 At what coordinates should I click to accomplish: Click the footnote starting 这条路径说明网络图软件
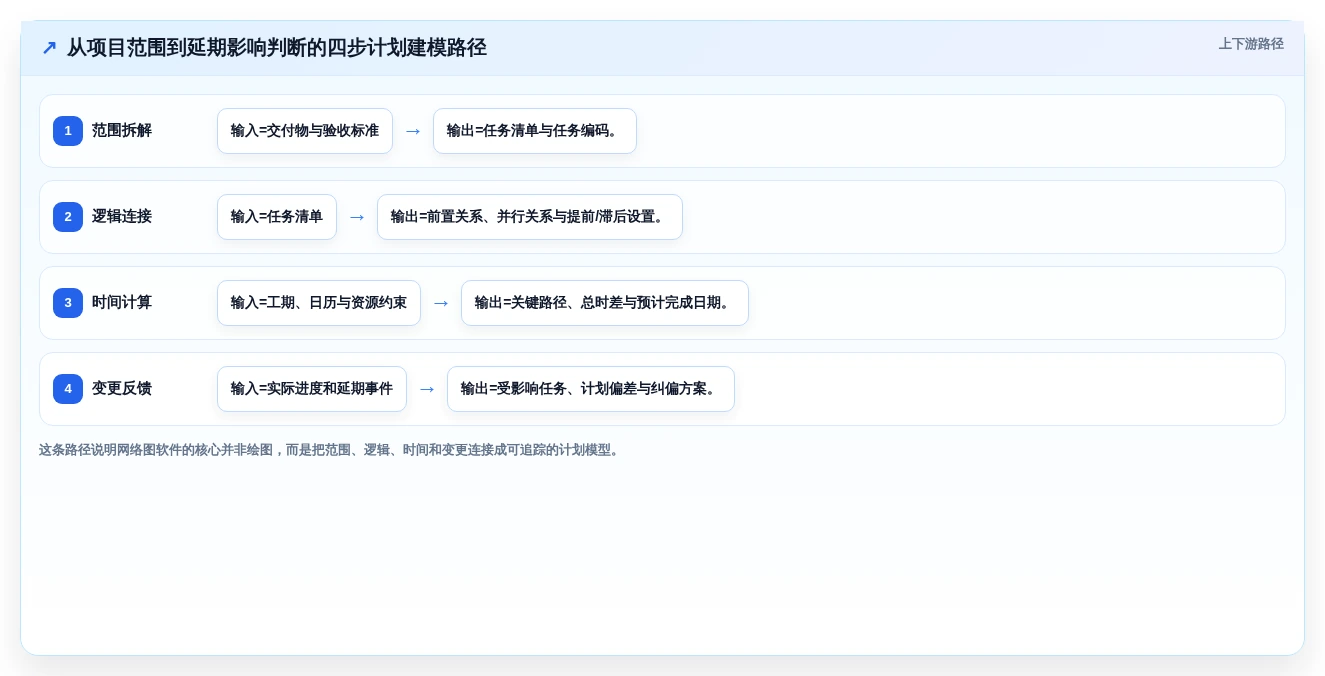tap(331, 450)
